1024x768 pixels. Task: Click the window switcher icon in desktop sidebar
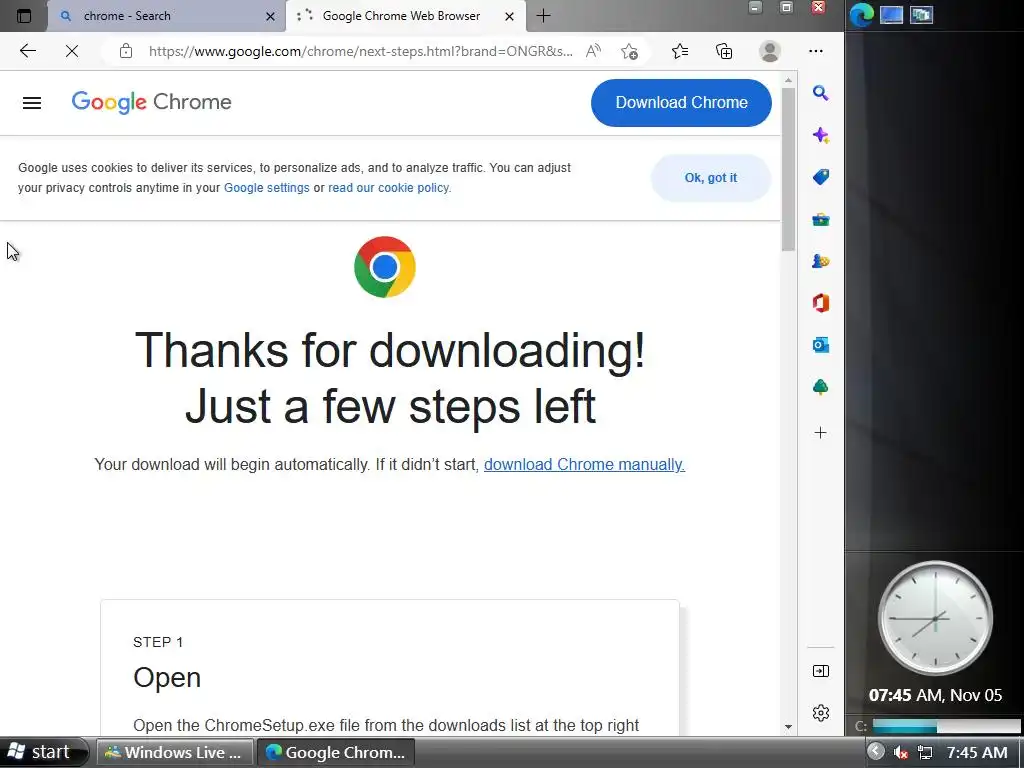921,14
